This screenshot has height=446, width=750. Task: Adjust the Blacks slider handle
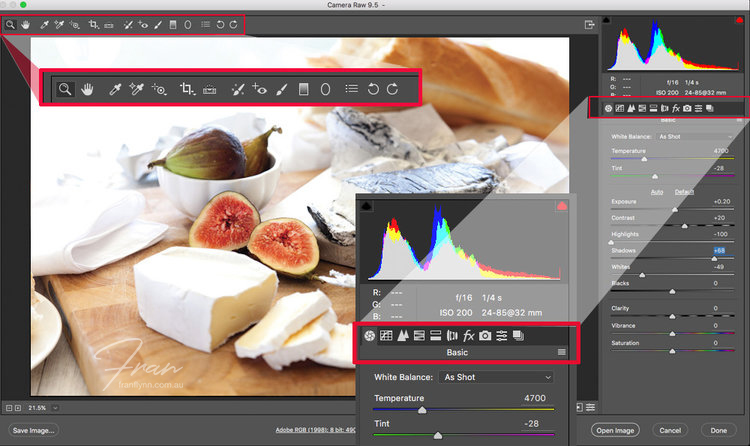point(673,291)
